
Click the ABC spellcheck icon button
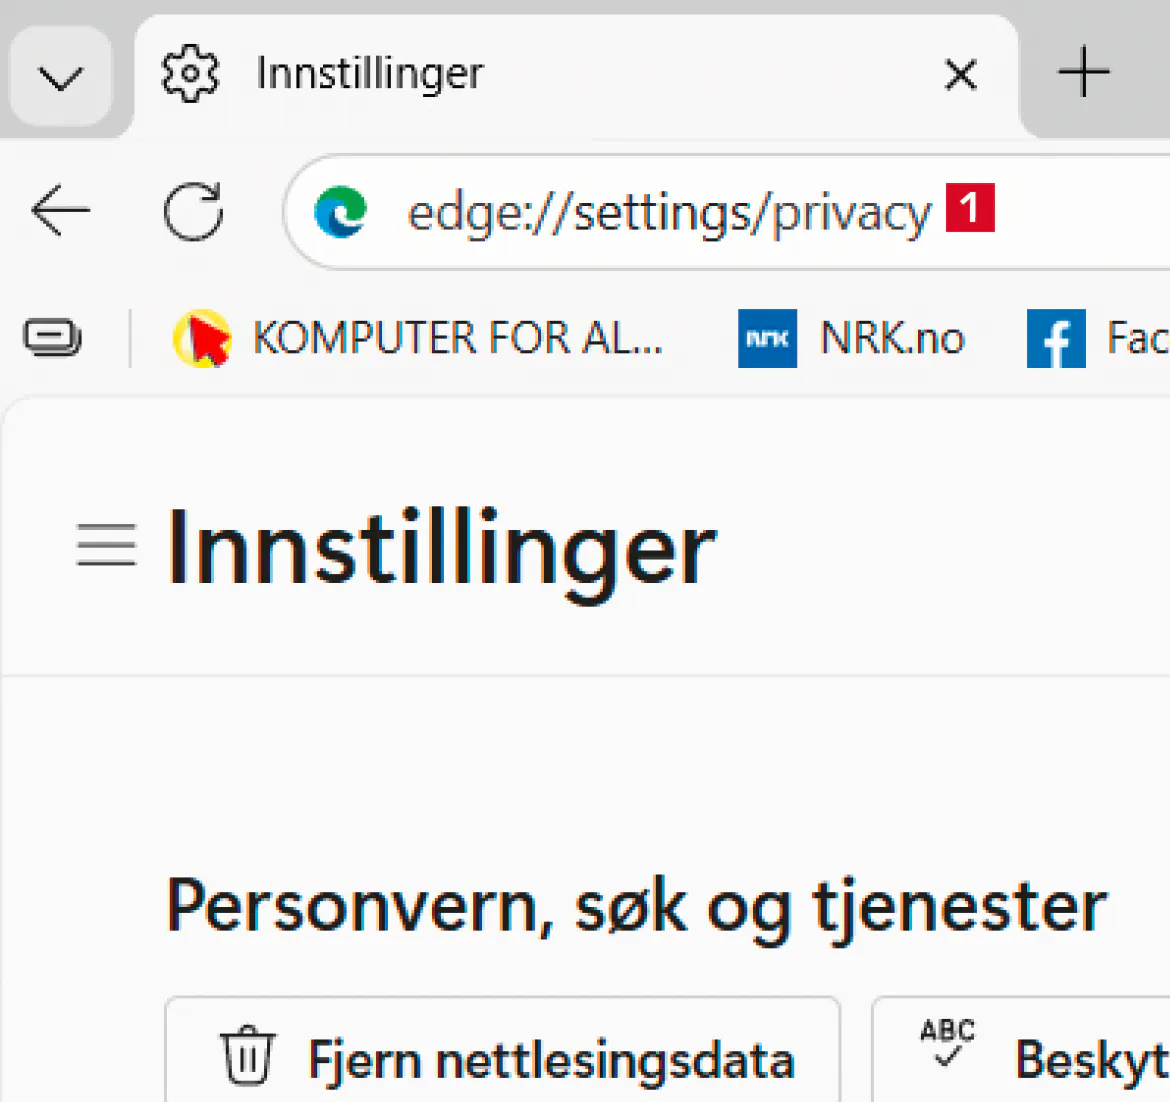click(946, 1043)
